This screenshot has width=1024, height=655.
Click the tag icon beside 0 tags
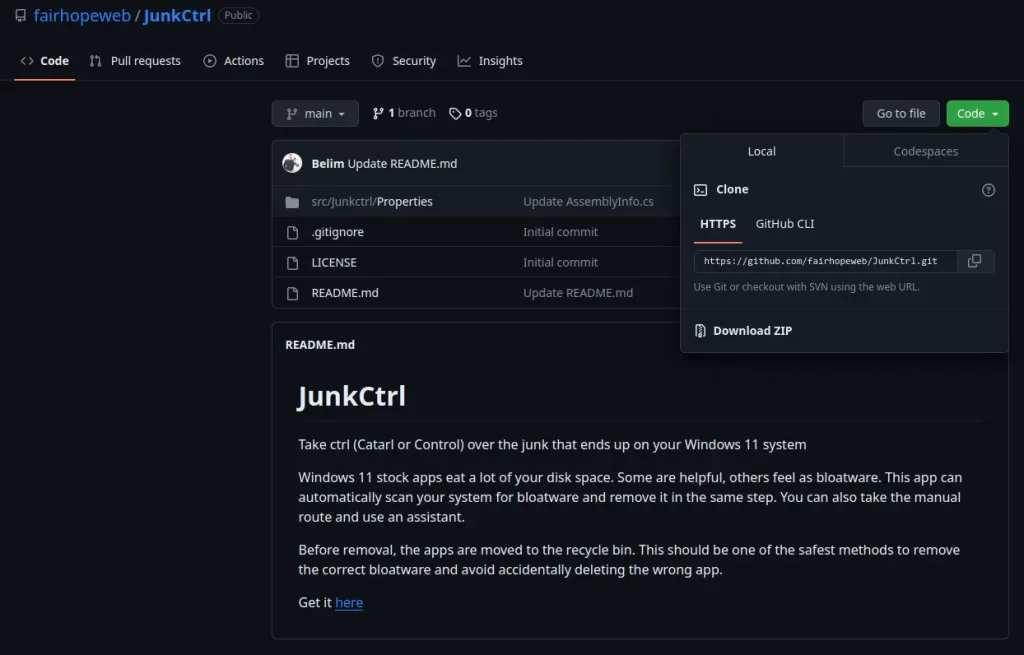pyautogui.click(x=455, y=114)
